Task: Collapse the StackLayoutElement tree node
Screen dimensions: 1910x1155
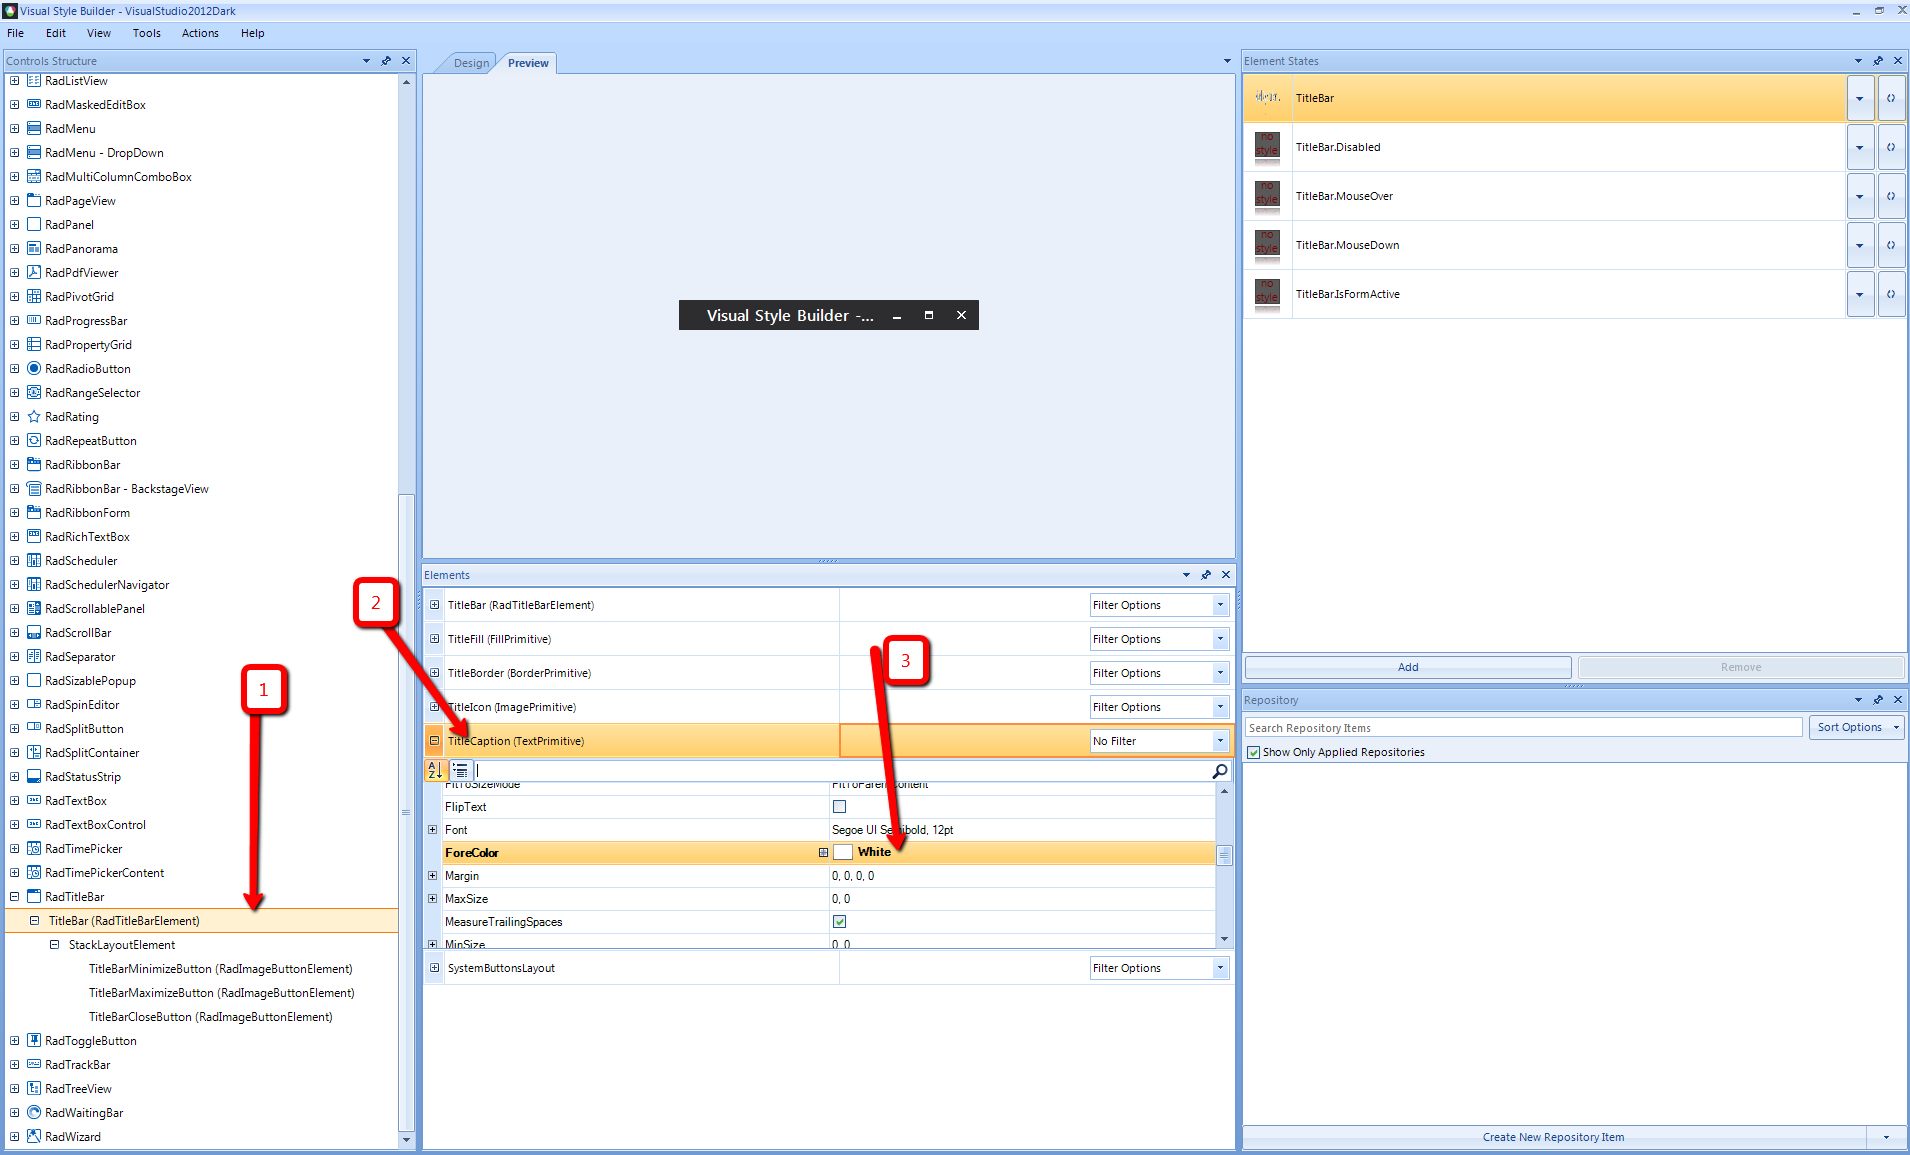Action: [55, 945]
